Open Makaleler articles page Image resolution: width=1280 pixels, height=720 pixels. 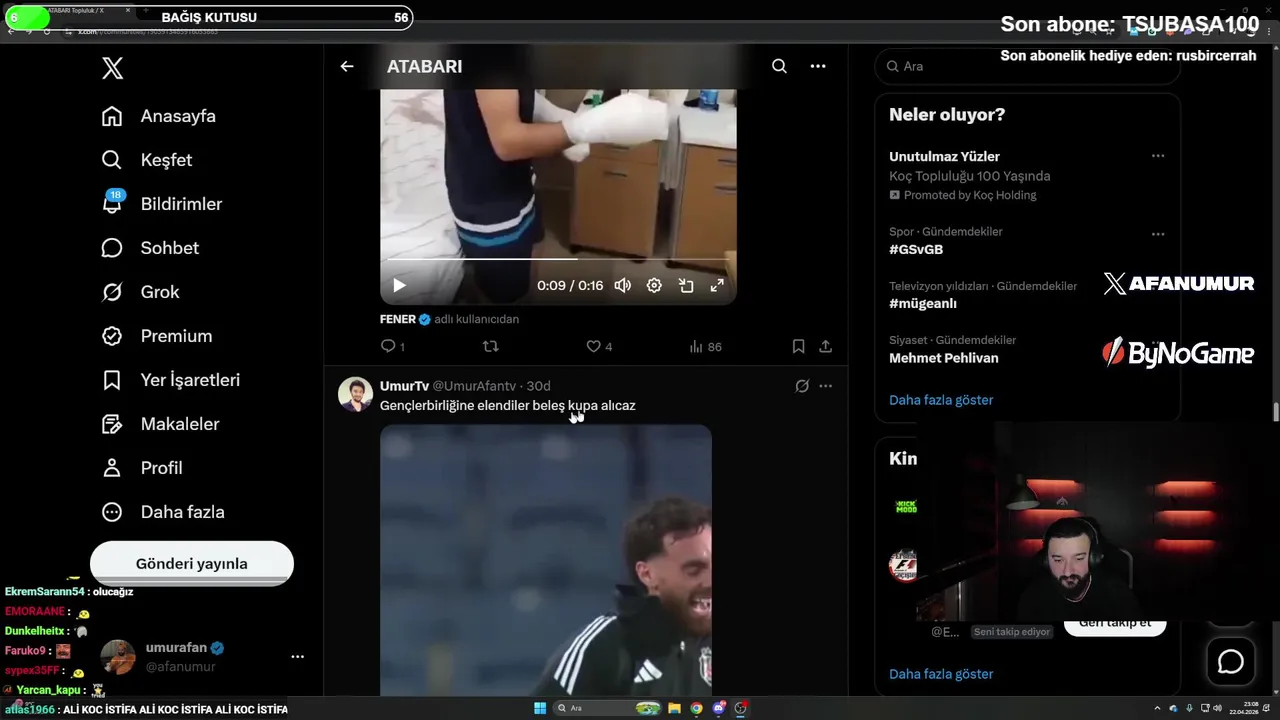(x=160, y=424)
